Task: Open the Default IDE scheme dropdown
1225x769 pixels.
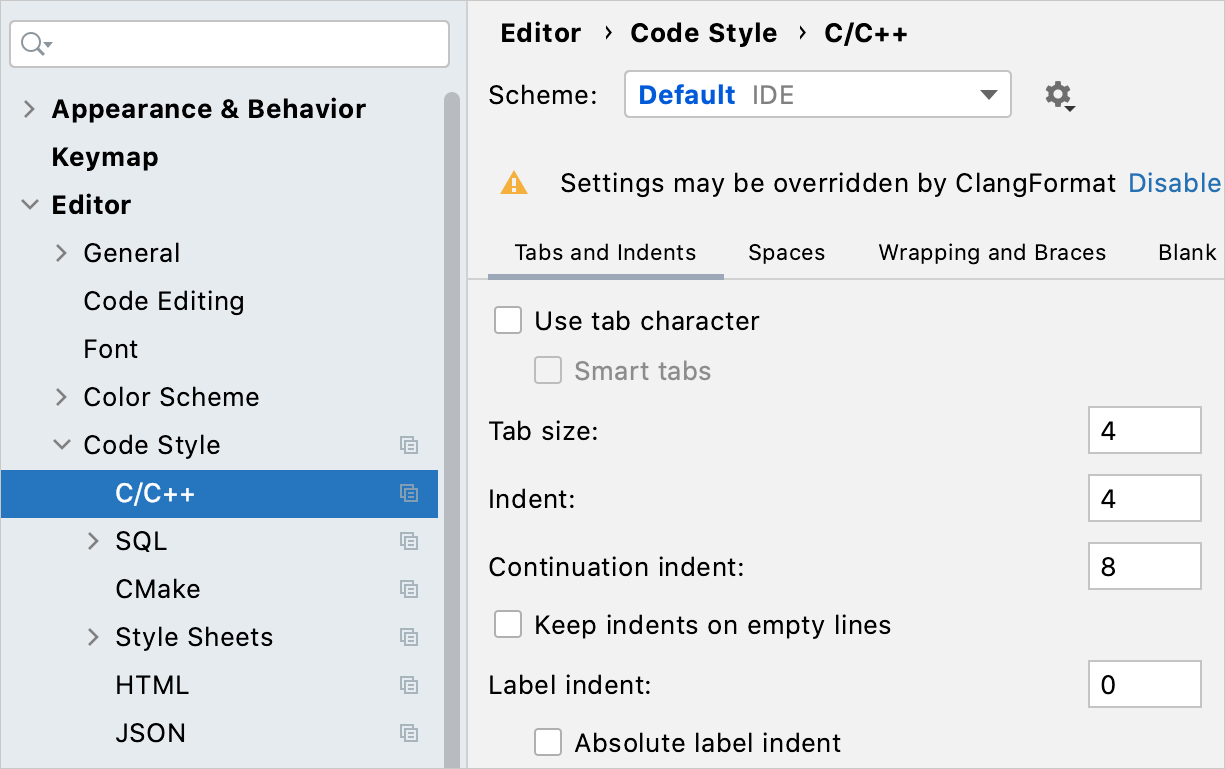Action: (817, 94)
